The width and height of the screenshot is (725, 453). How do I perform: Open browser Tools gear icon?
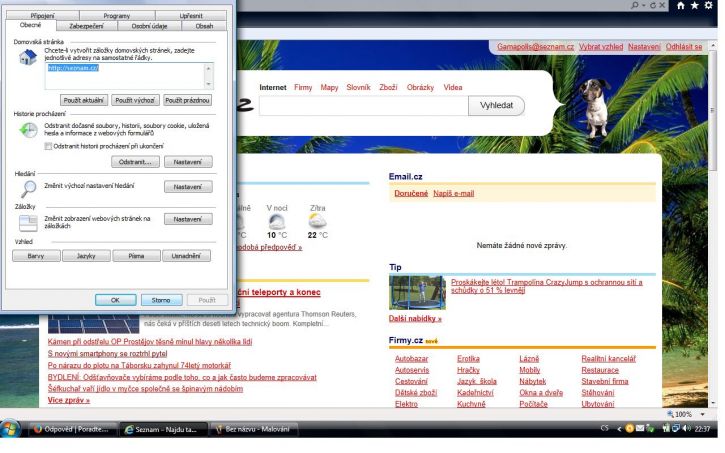708,6
